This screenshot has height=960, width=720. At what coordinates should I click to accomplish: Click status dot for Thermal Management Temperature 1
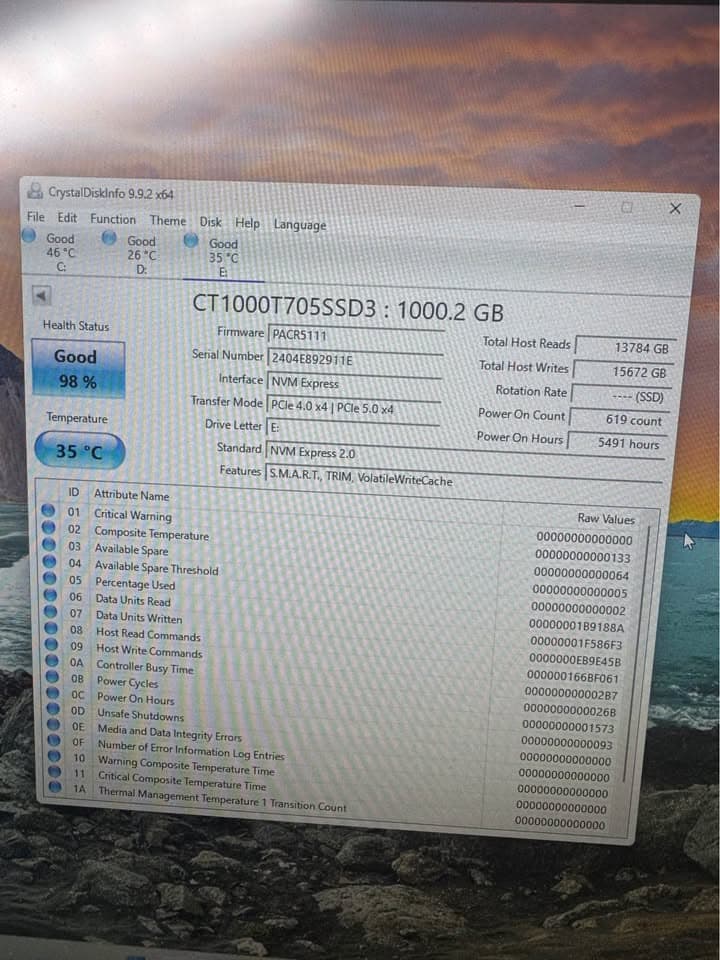56,787
